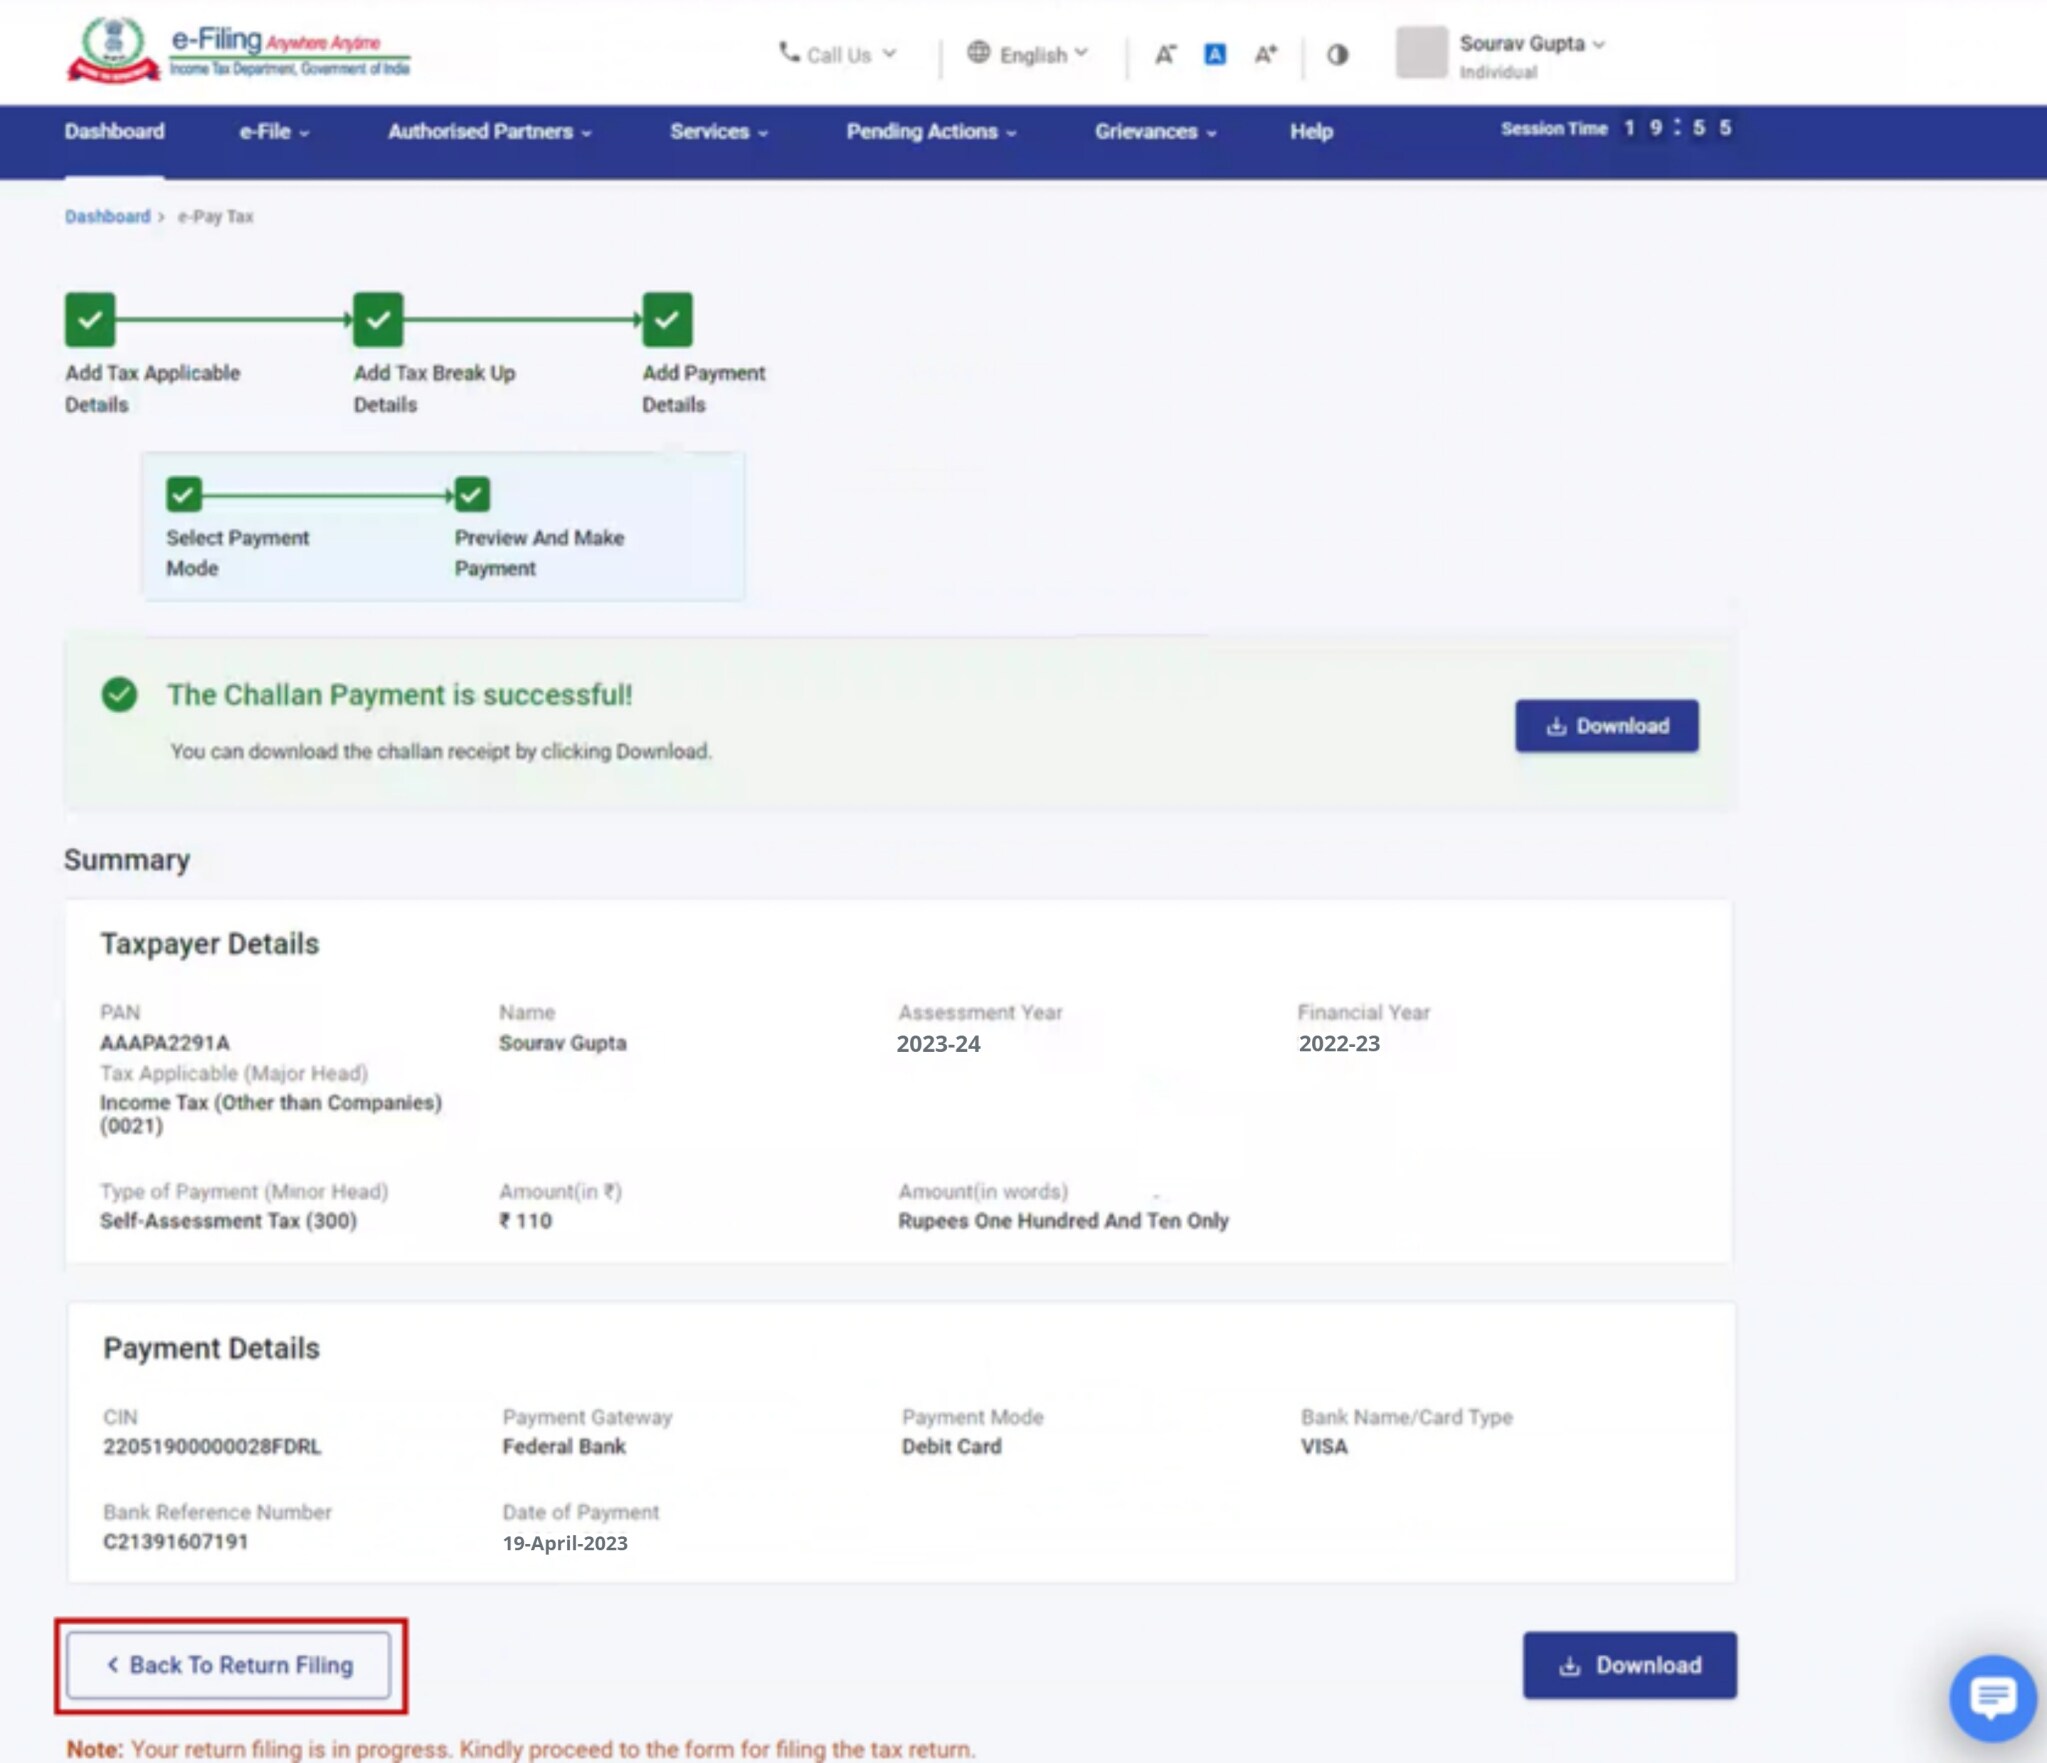Image resolution: width=2047 pixels, height=1763 pixels.
Task: Download challan receipt from success banner
Action: pos(1606,726)
